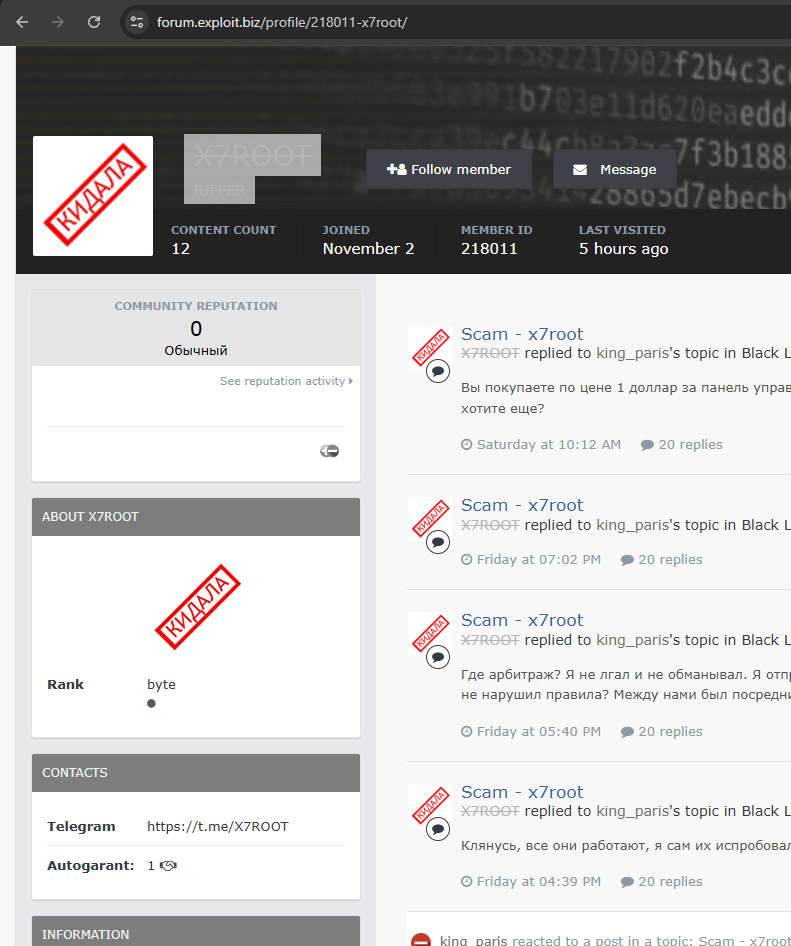Click the Content Count value 12
This screenshot has width=791, height=946.
180,249
